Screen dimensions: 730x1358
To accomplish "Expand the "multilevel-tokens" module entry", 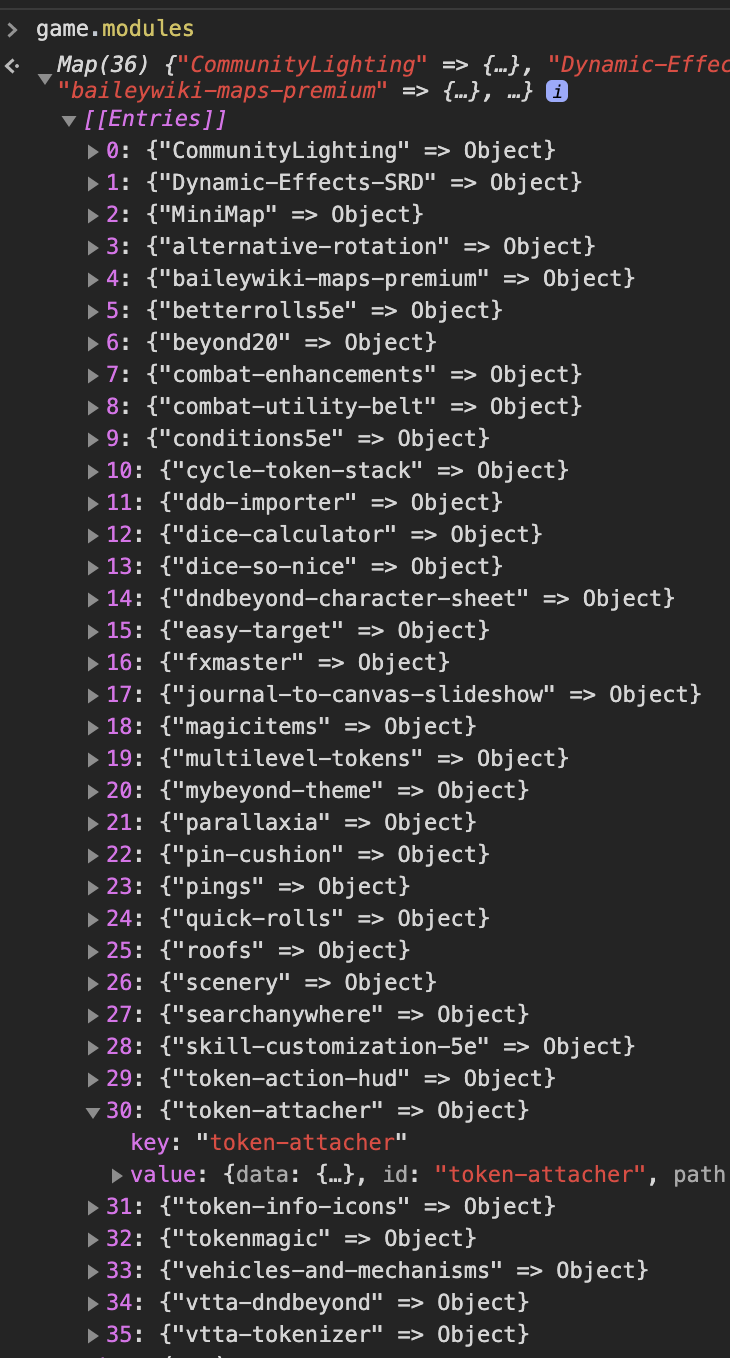I will [92, 758].
